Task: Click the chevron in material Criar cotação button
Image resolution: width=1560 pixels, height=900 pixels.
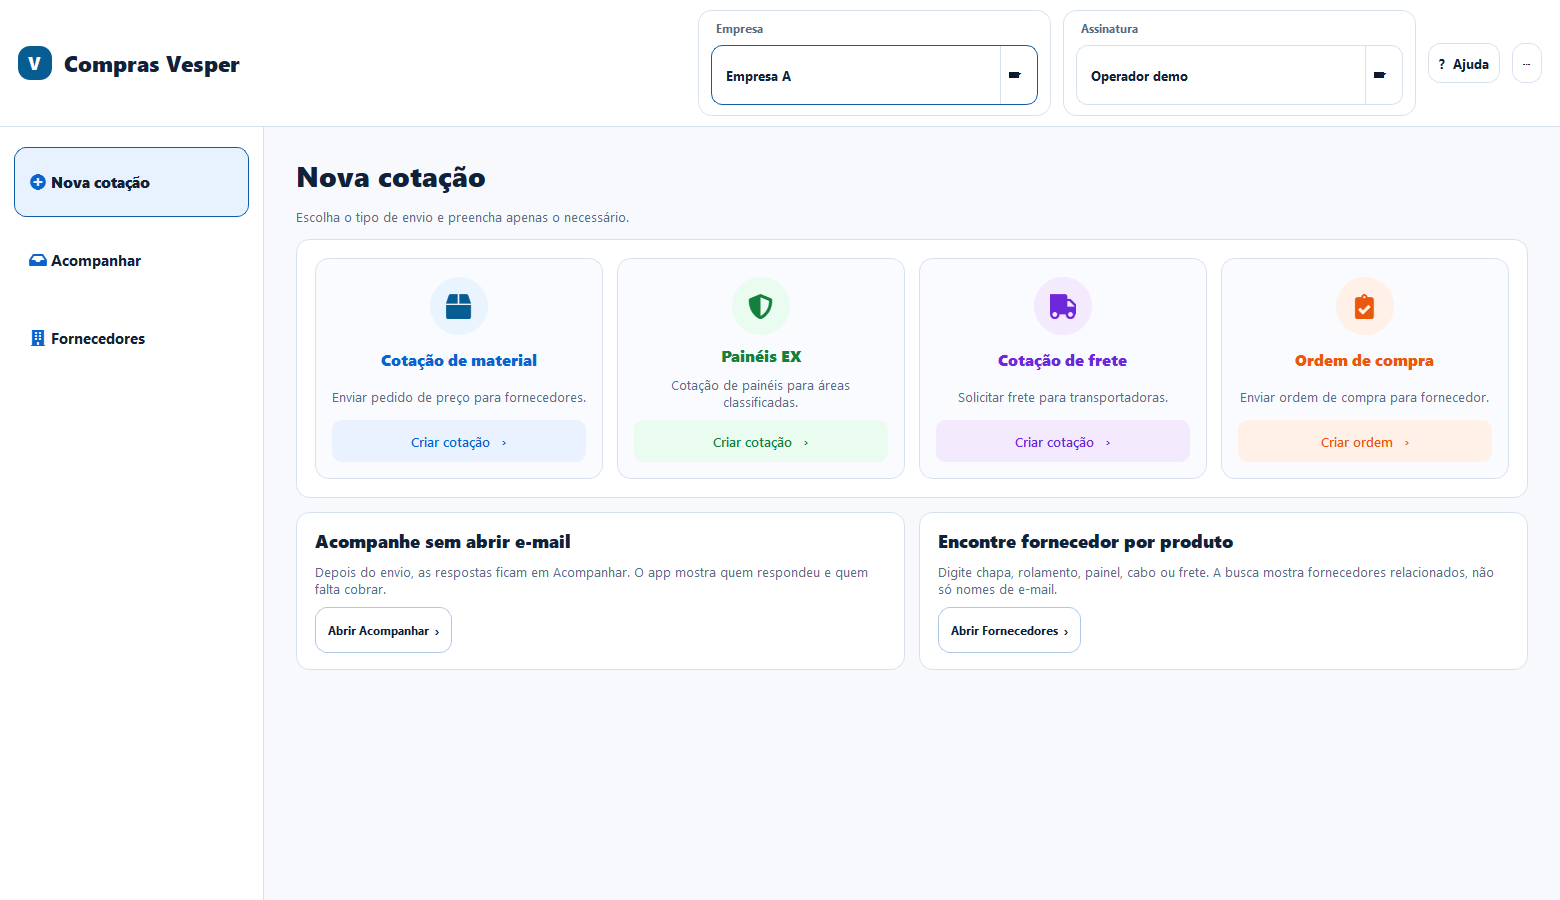Action: point(504,443)
